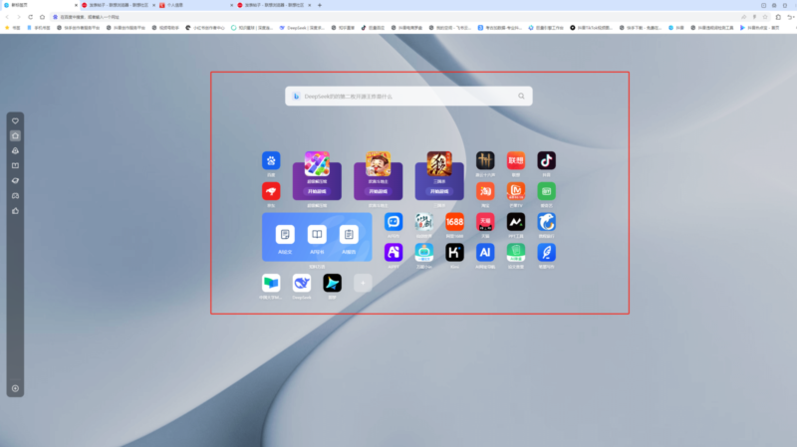Go back with the back arrow
Screen dimensions: 797x447
(7, 17)
